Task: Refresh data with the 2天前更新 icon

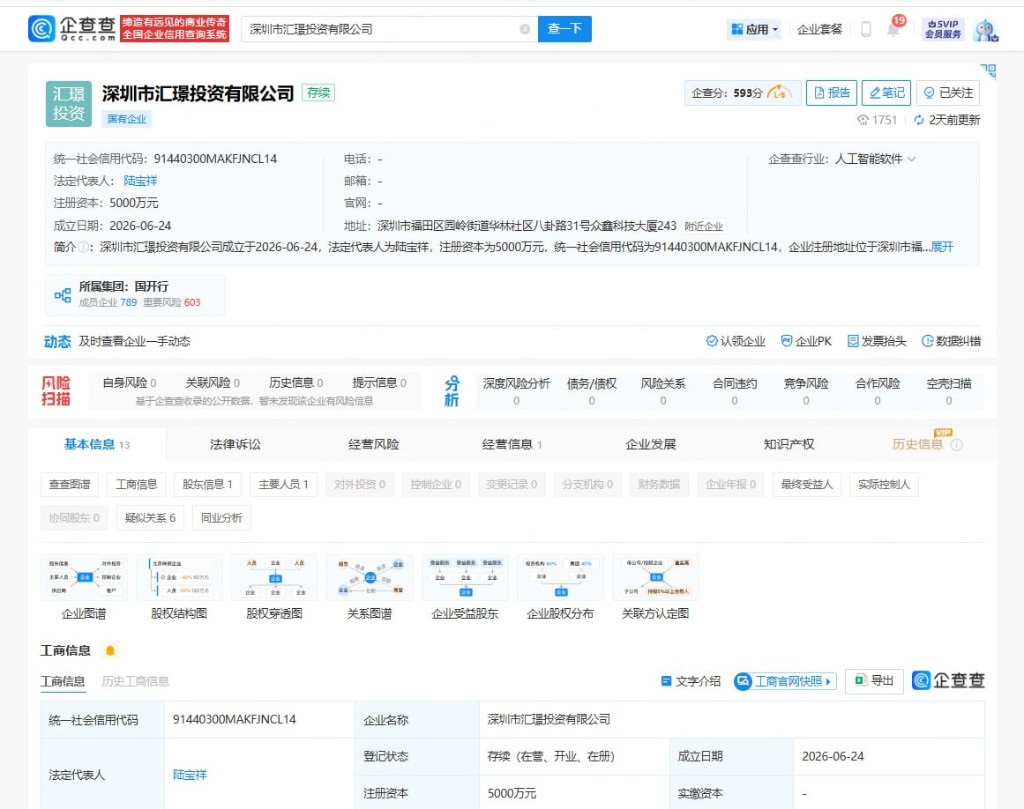Action: coord(919,119)
